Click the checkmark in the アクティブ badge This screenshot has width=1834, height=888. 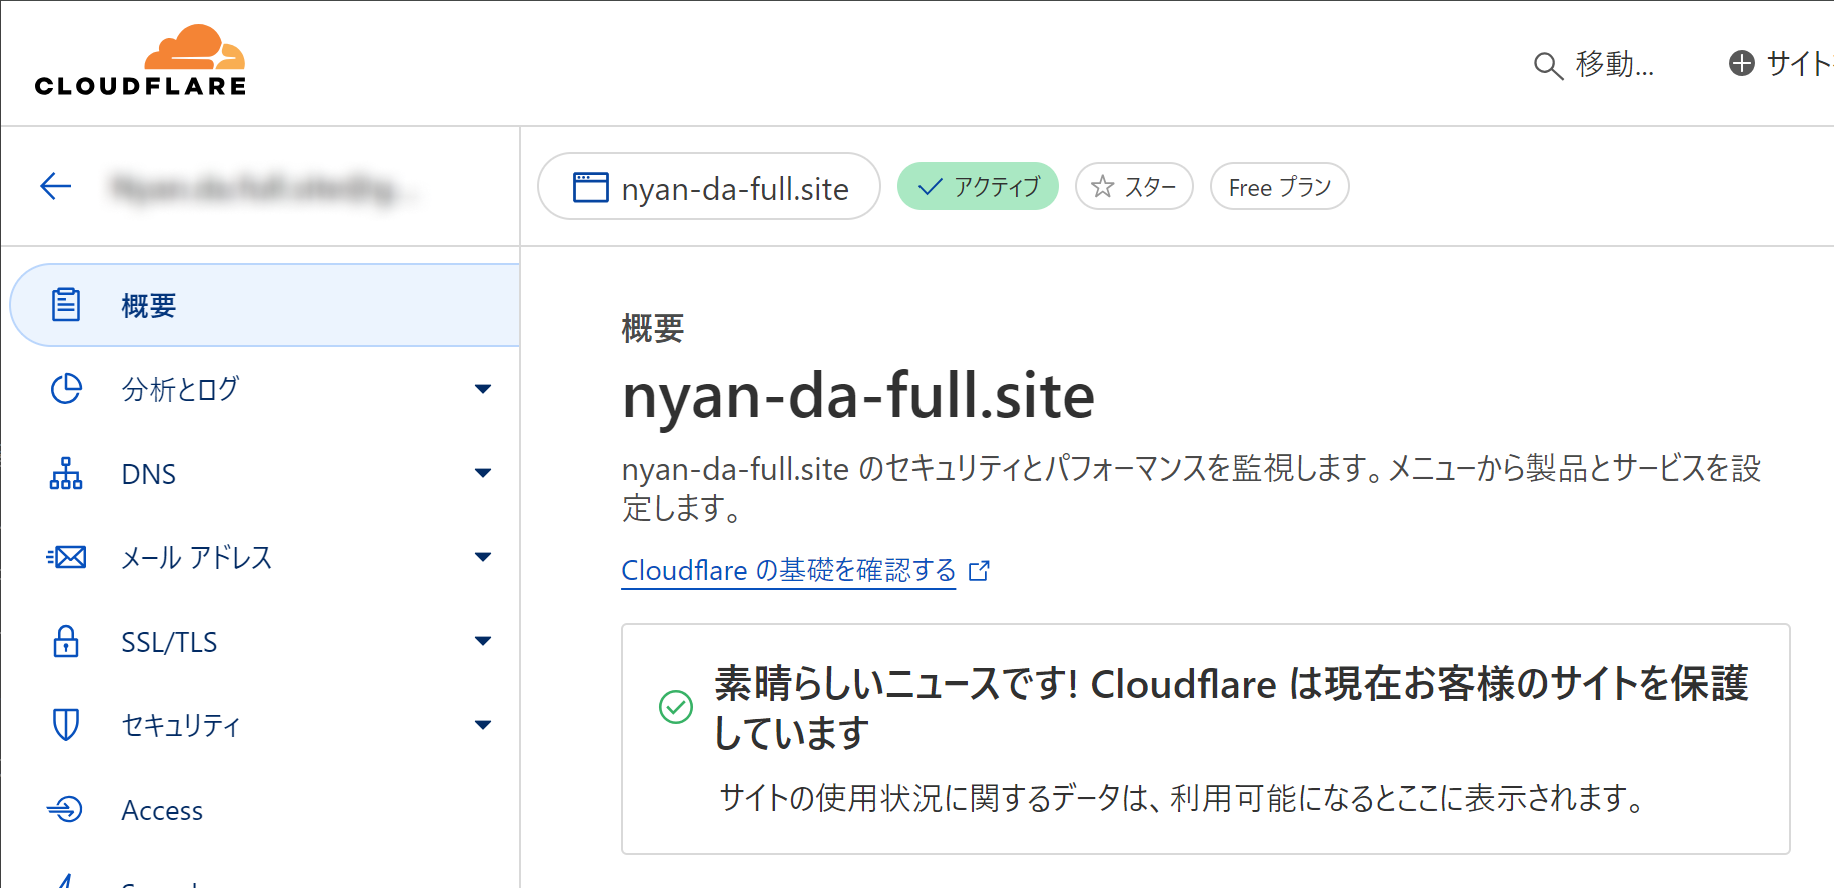coord(930,187)
